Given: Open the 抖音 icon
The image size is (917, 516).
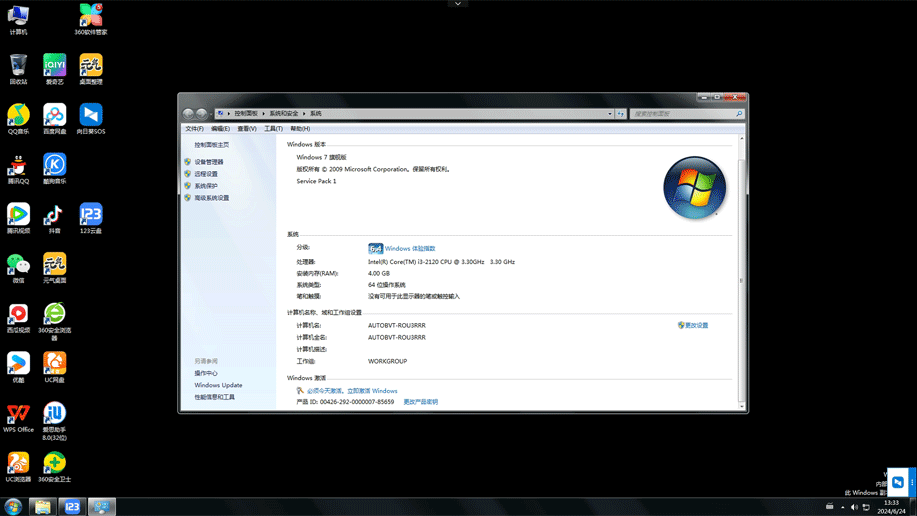Looking at the screenshot, I should (54, 218).
